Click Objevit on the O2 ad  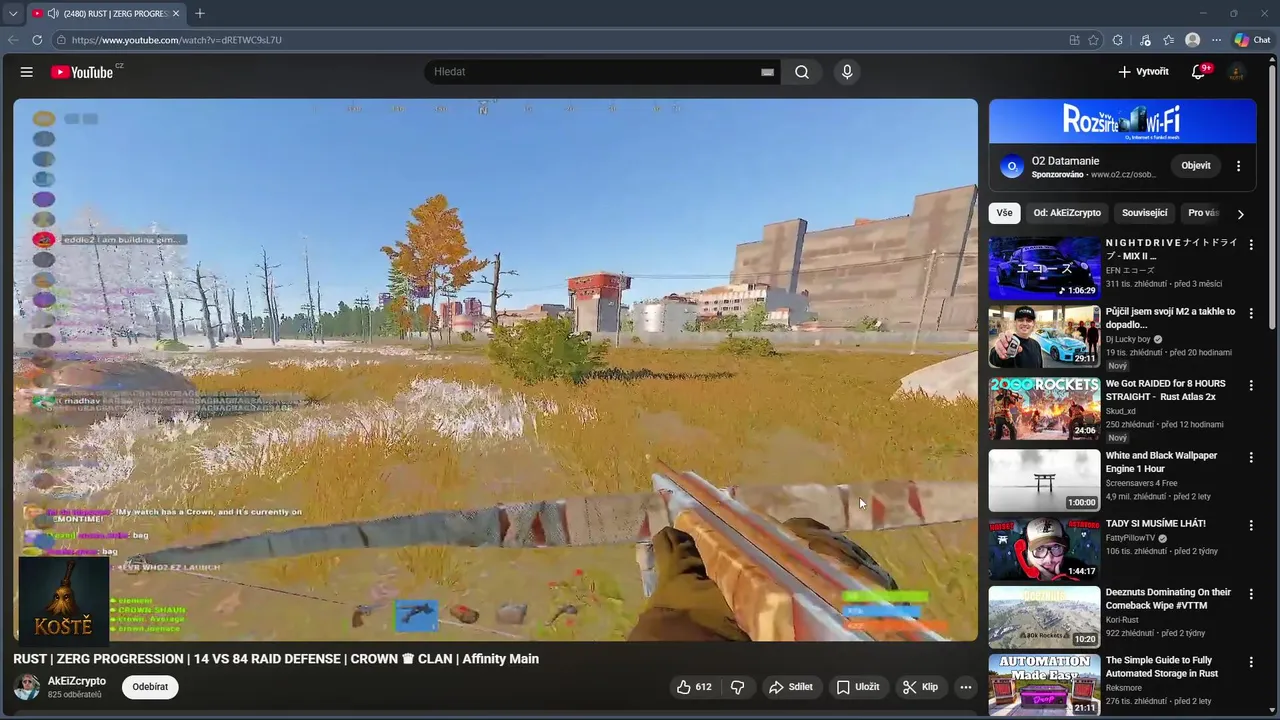[x=1196, y=166]
